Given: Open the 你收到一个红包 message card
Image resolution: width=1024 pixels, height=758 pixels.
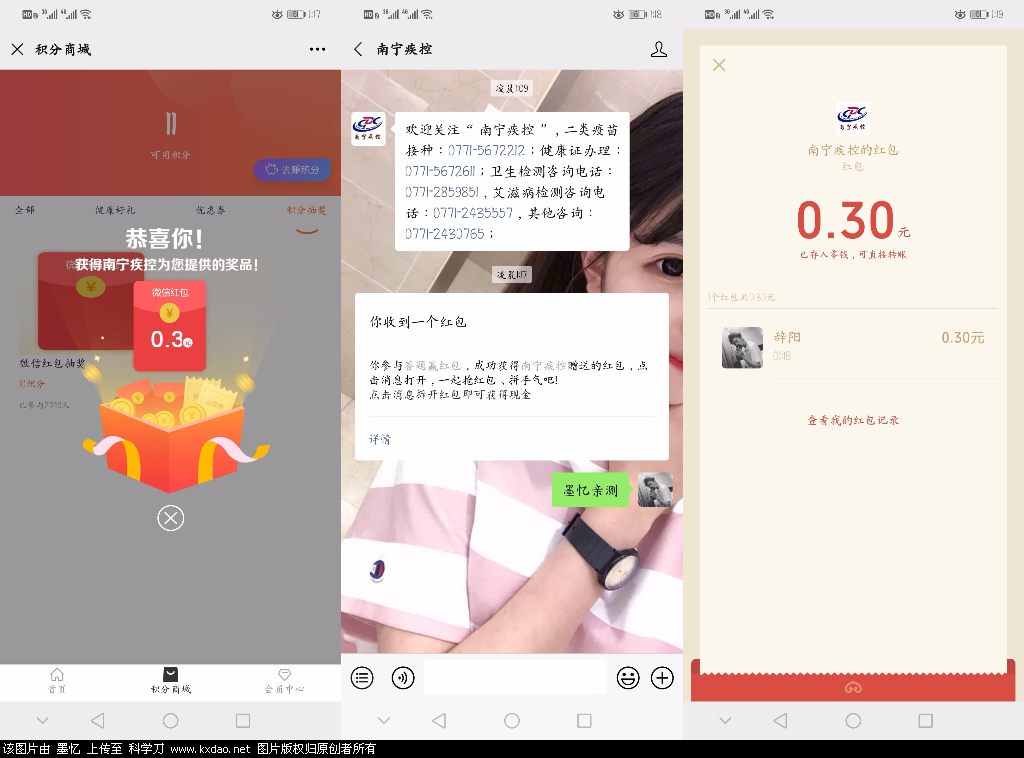Looking at the screenshot, I should [x=511, y=376].
